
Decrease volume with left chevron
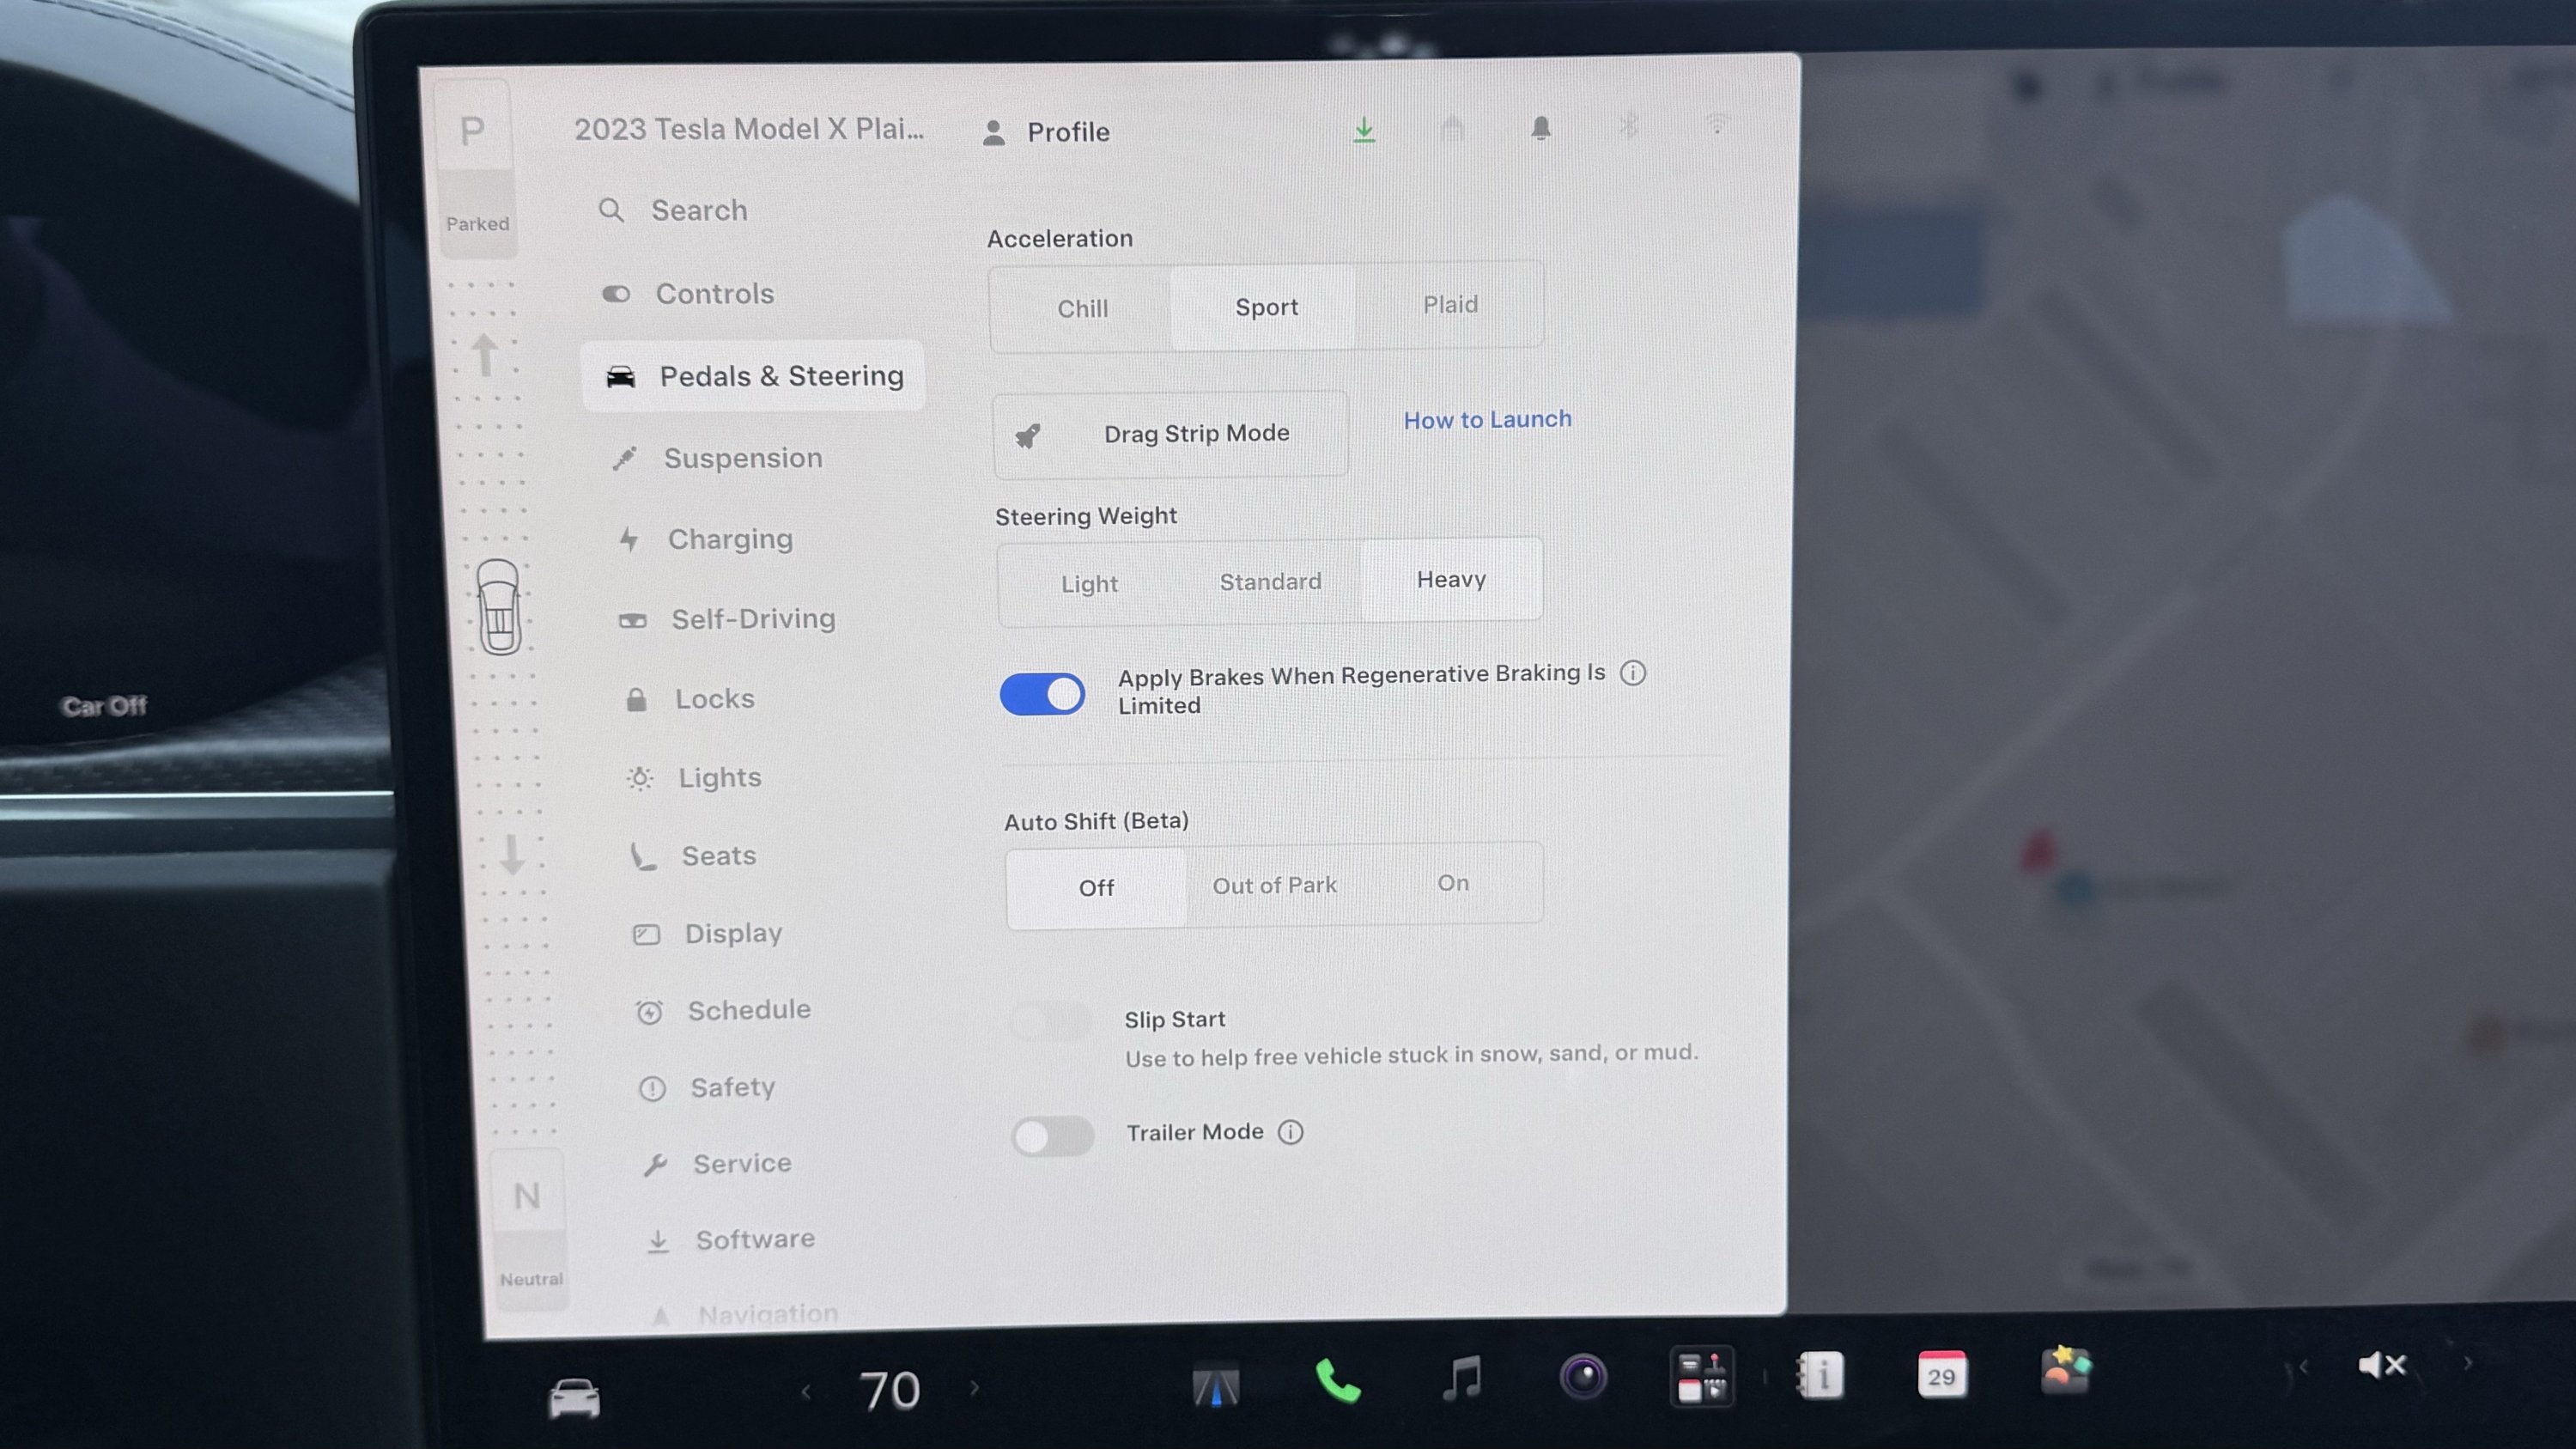point(2303,1366)
